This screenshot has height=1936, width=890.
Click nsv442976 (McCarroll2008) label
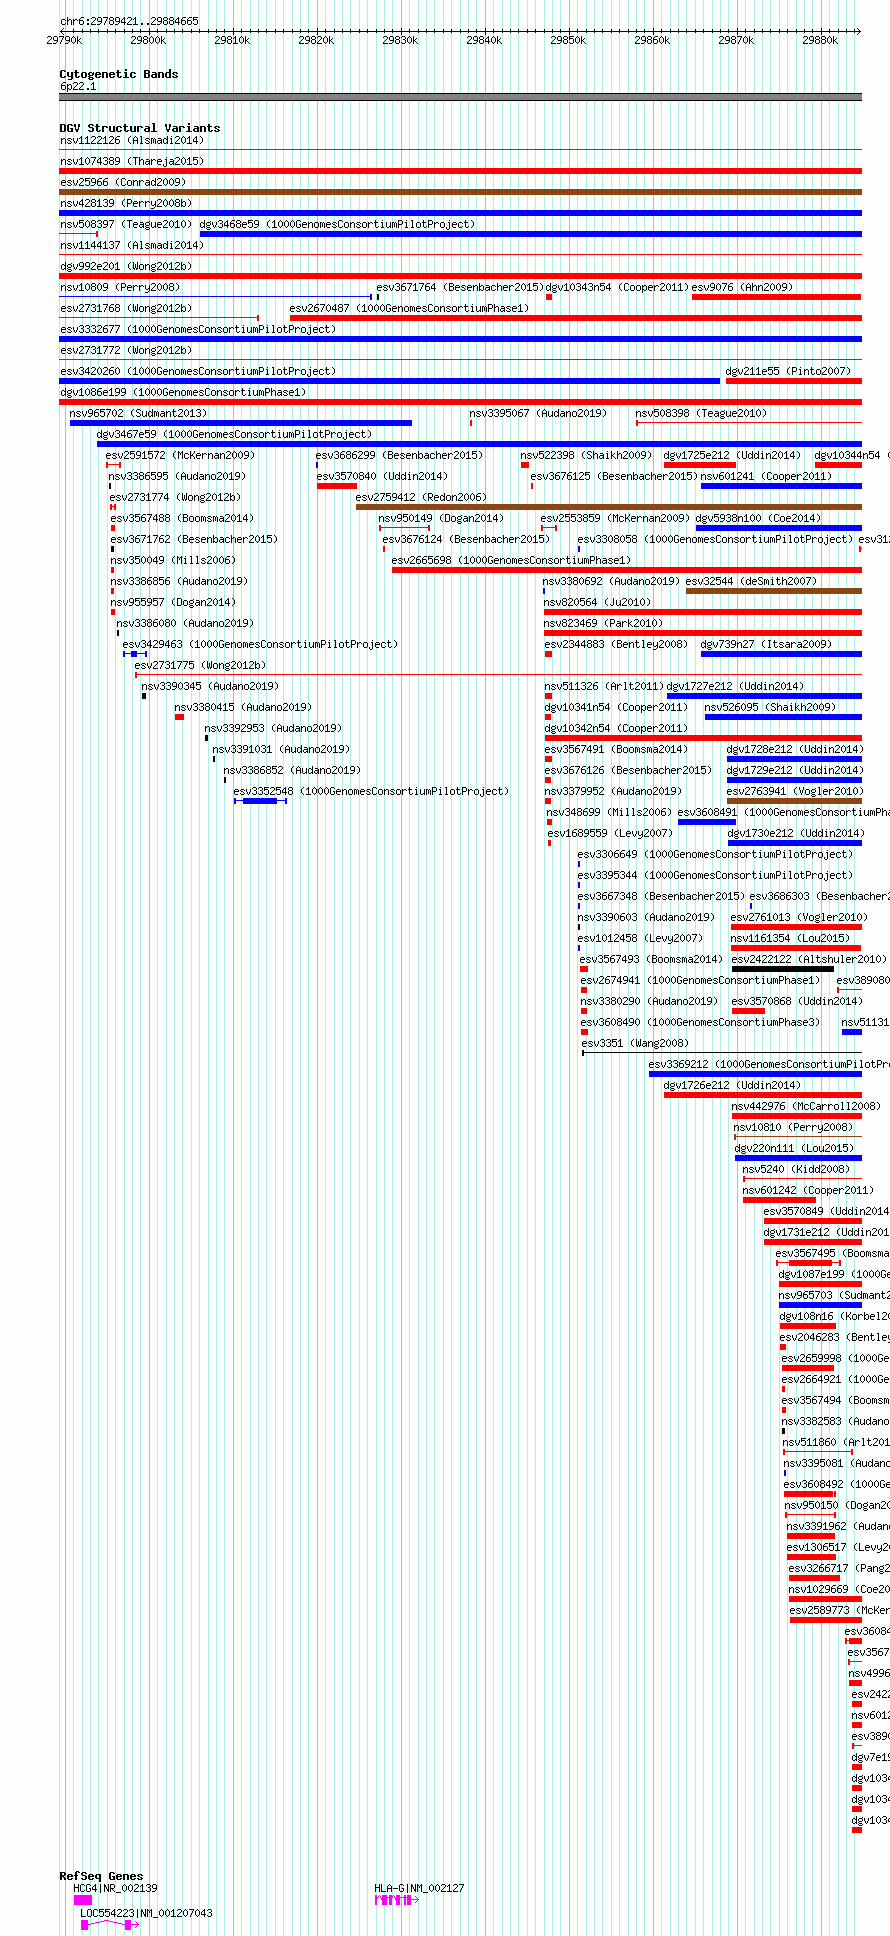(806, 1106)
